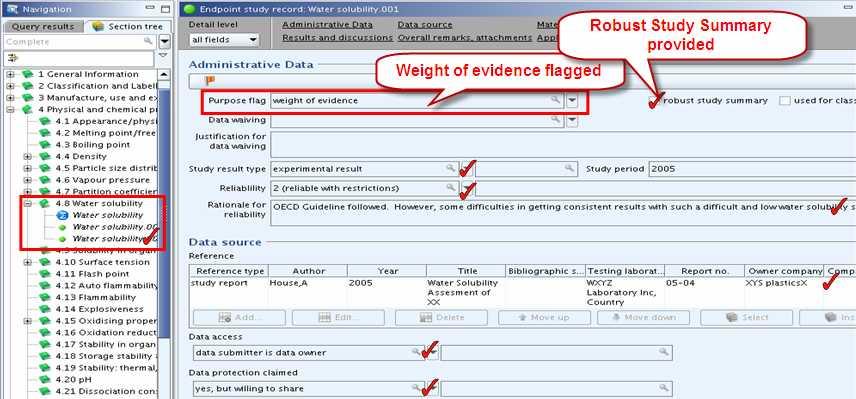Click the orange flag icon under Administrative Data

[x=210, y=81]
